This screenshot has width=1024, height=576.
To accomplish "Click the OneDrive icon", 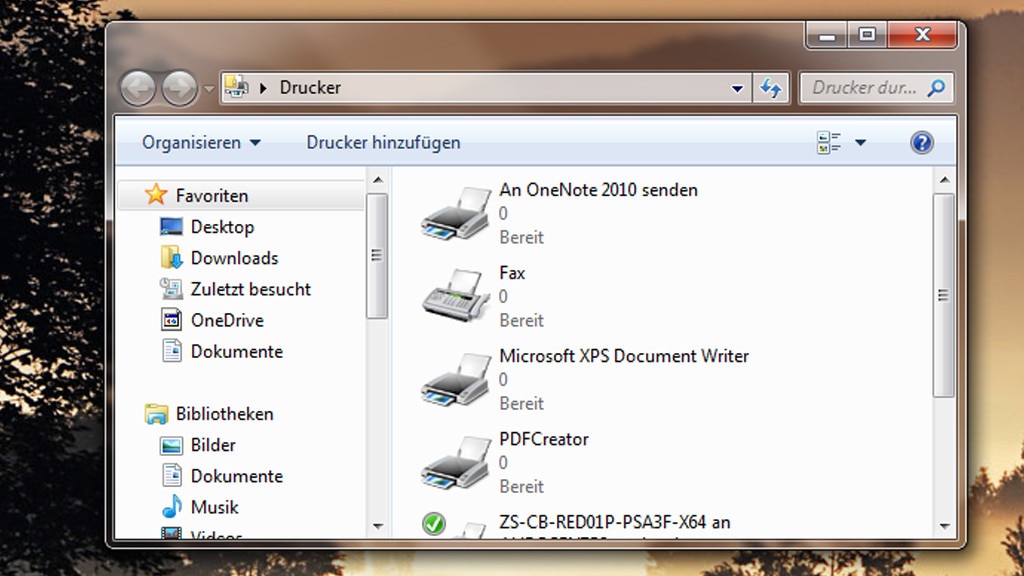I will click(x=171, y=319).
